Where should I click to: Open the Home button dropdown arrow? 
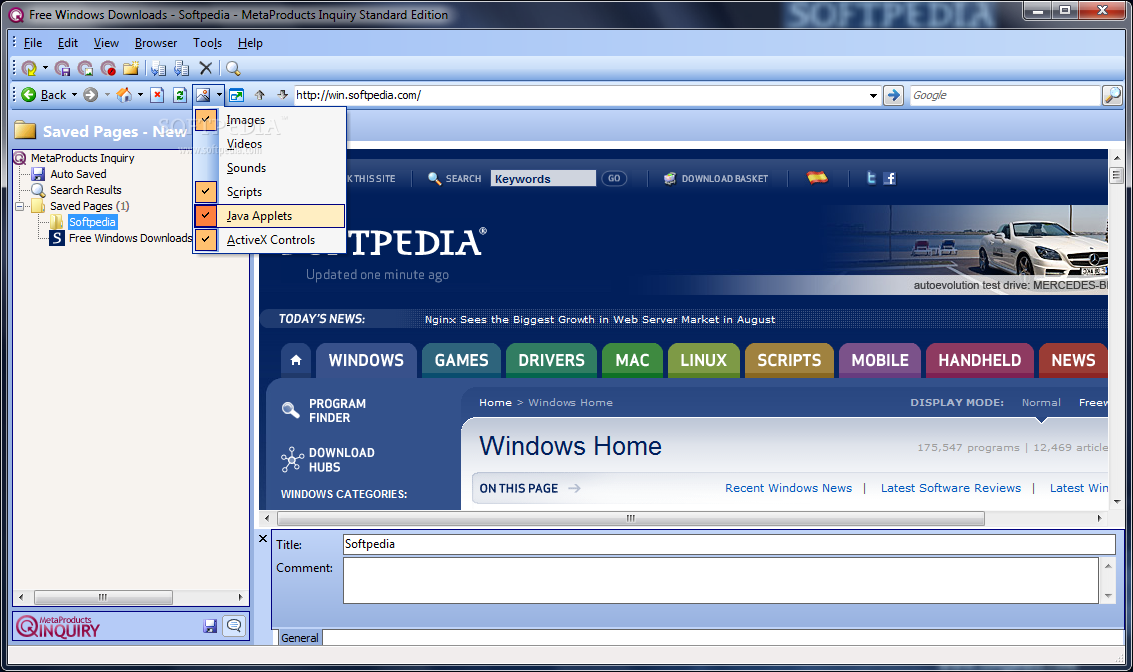[x=140, y=95]
